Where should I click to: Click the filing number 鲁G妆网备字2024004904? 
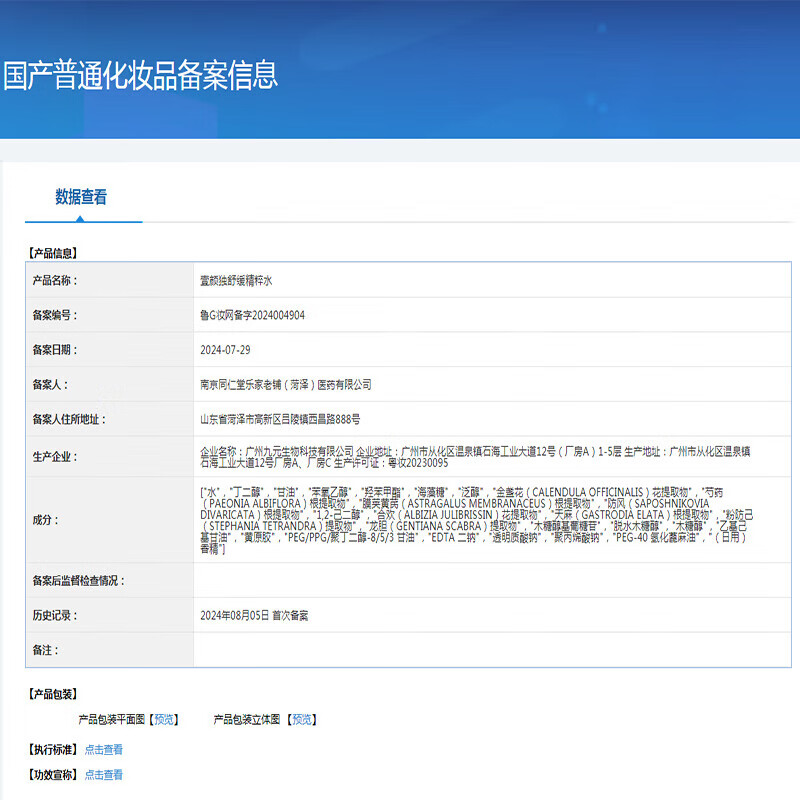[x=252, y=315]
